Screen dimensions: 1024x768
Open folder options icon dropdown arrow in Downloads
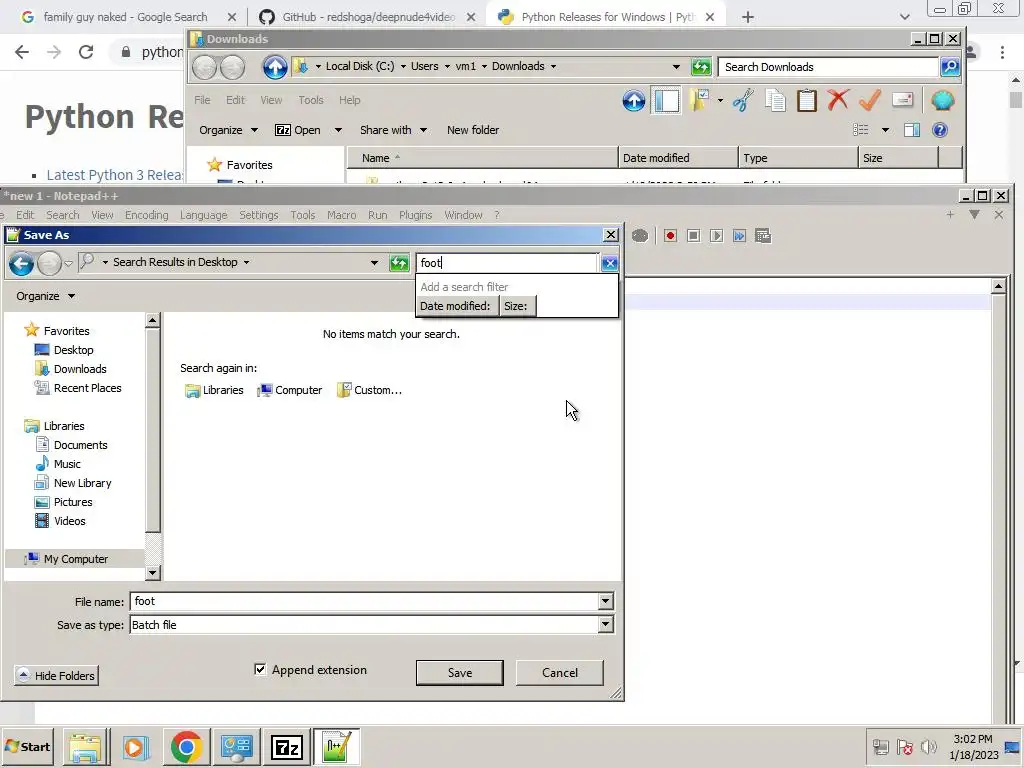(x=720, y=101)
